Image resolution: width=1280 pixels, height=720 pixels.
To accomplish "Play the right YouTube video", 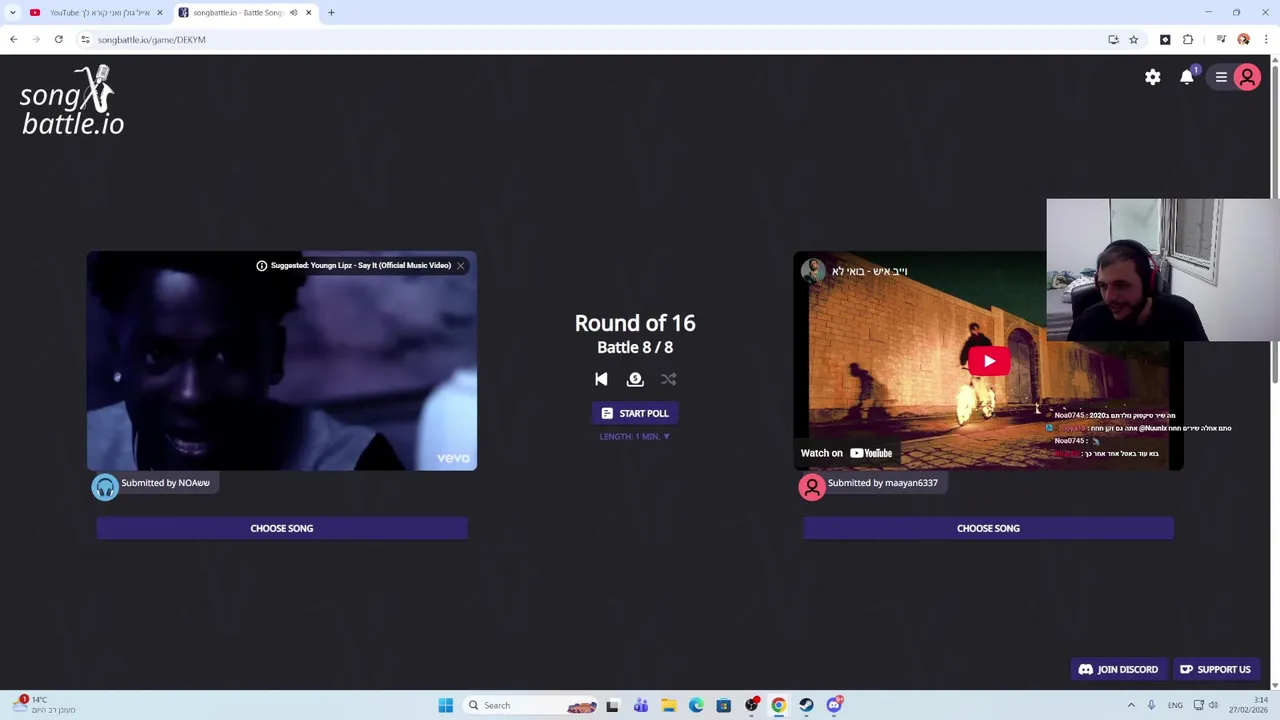I will [988, 361].
